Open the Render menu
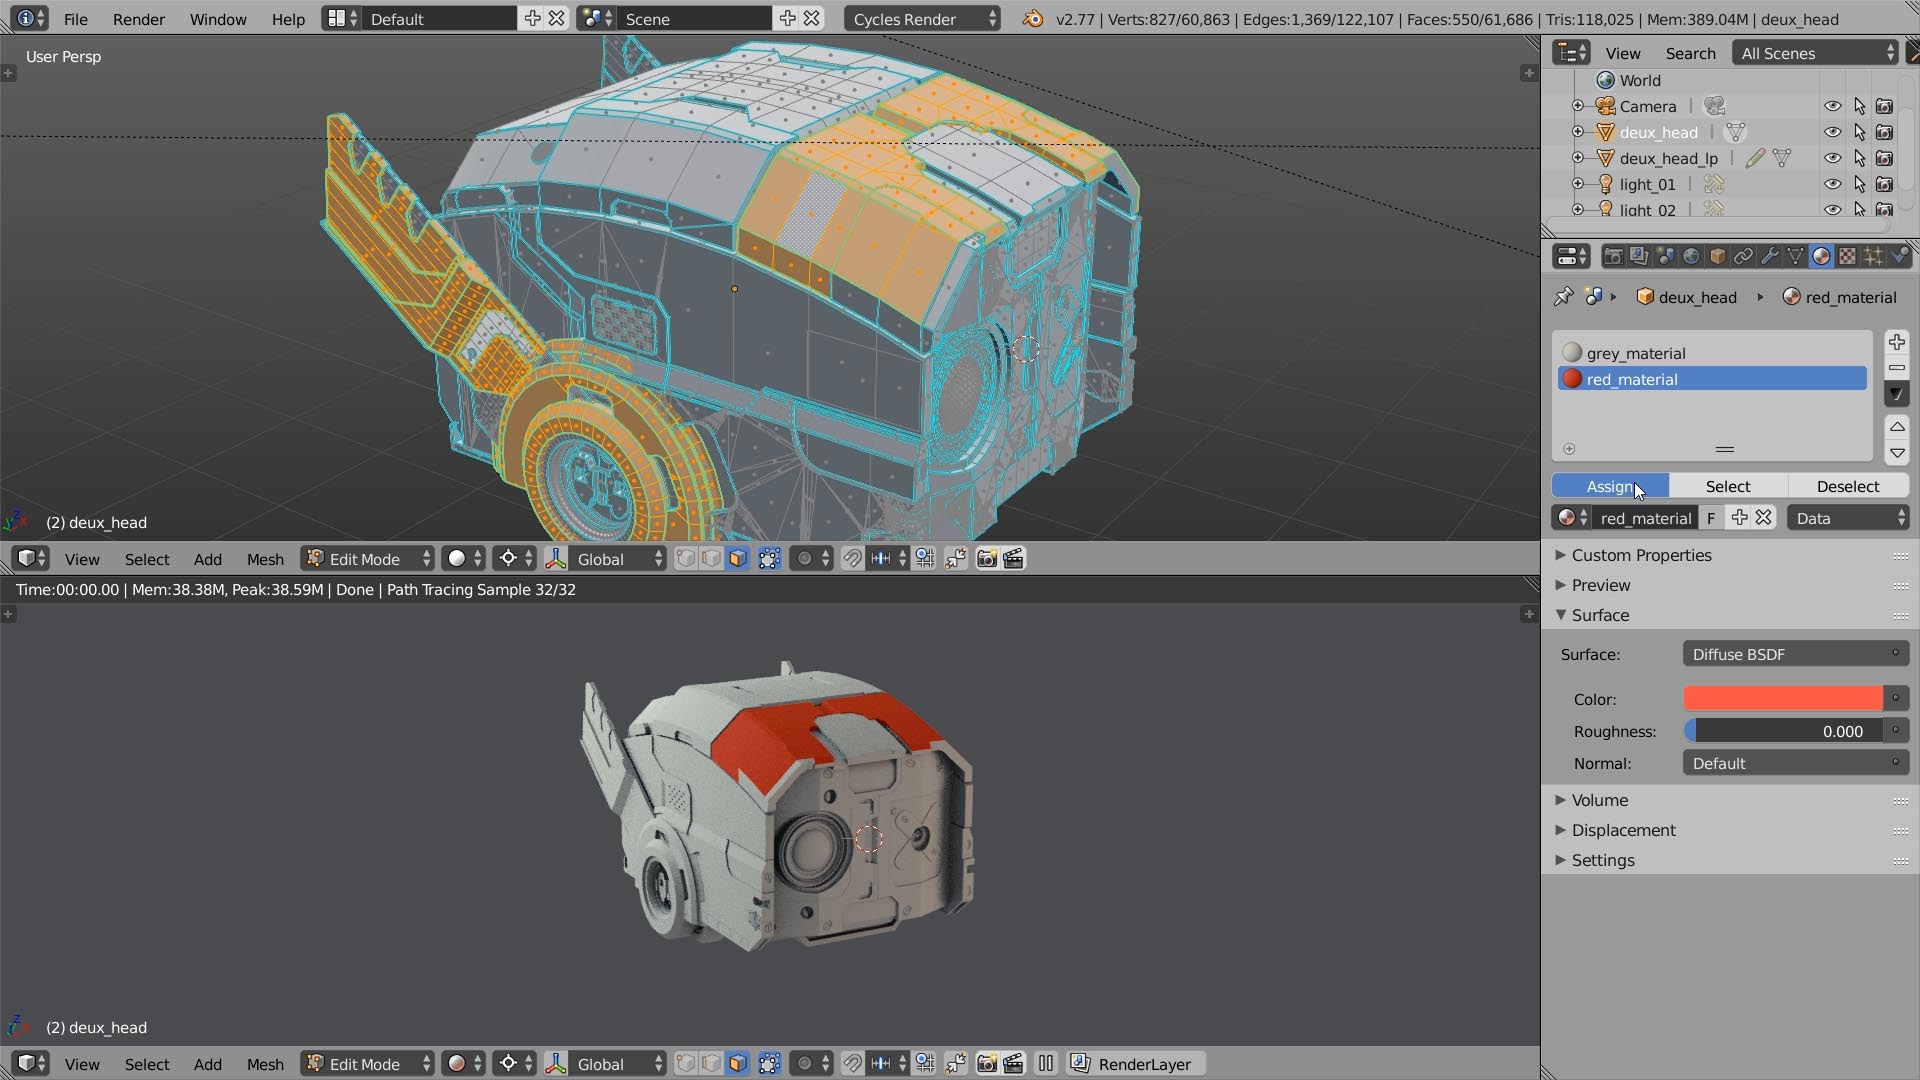The height and width of the screenshot is (1080, 1920). point(139,19)
